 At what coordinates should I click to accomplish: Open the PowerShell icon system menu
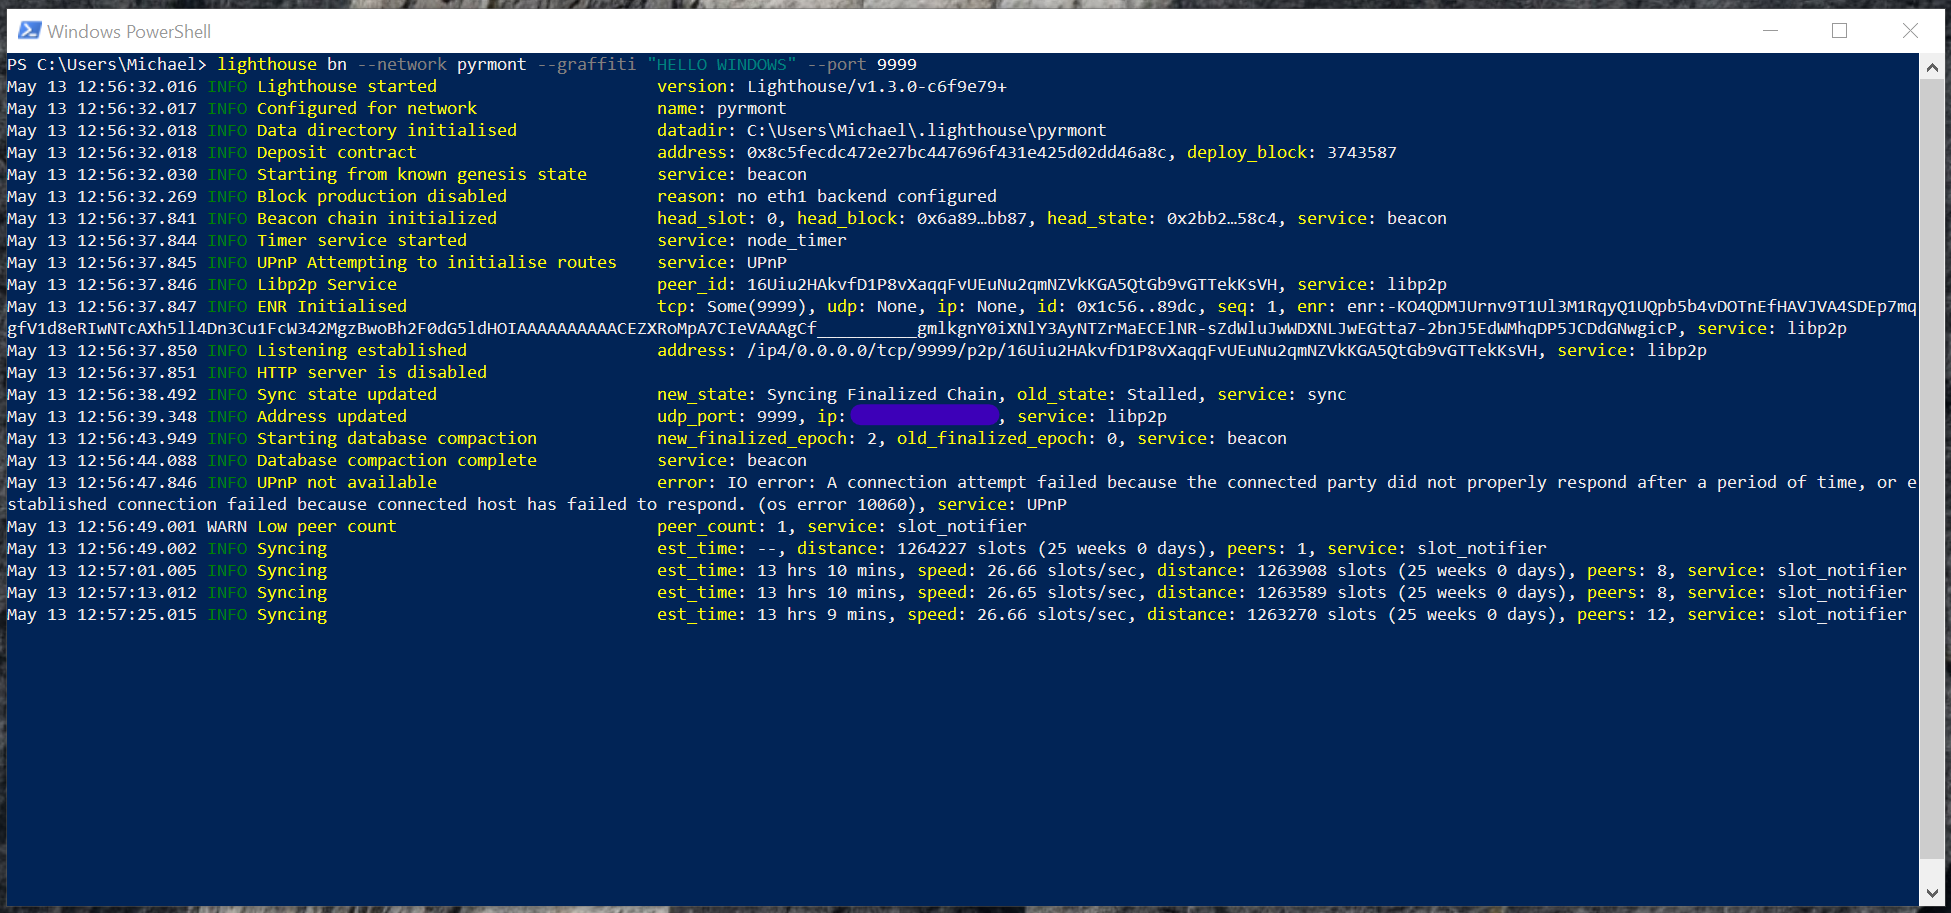29,31
